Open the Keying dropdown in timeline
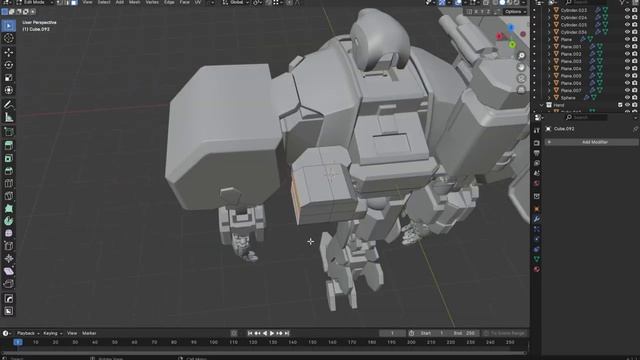The width and height of the screenshot is (640, 360). point(52,333)
